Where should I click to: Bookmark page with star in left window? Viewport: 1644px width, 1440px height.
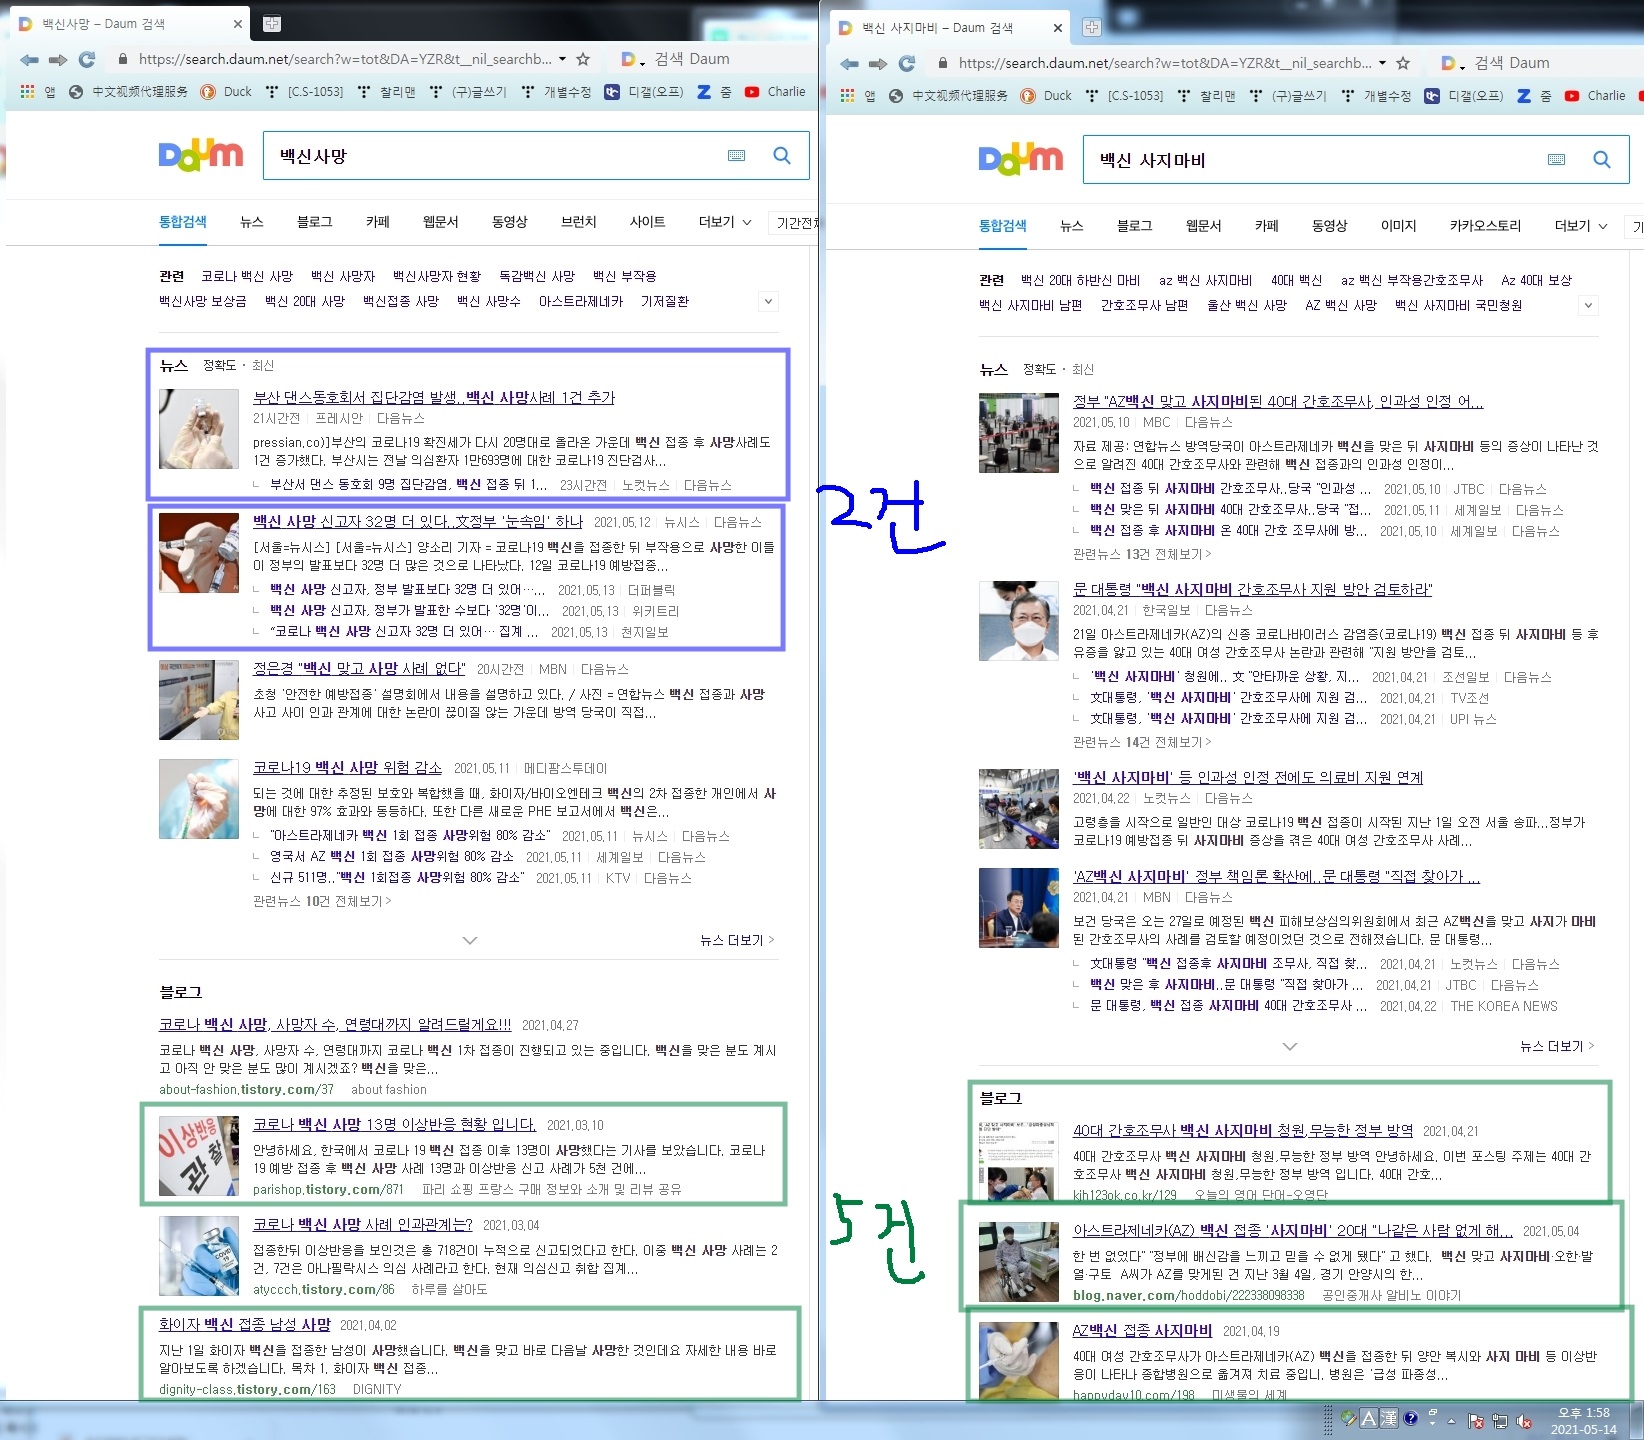(x=583, y=59)
